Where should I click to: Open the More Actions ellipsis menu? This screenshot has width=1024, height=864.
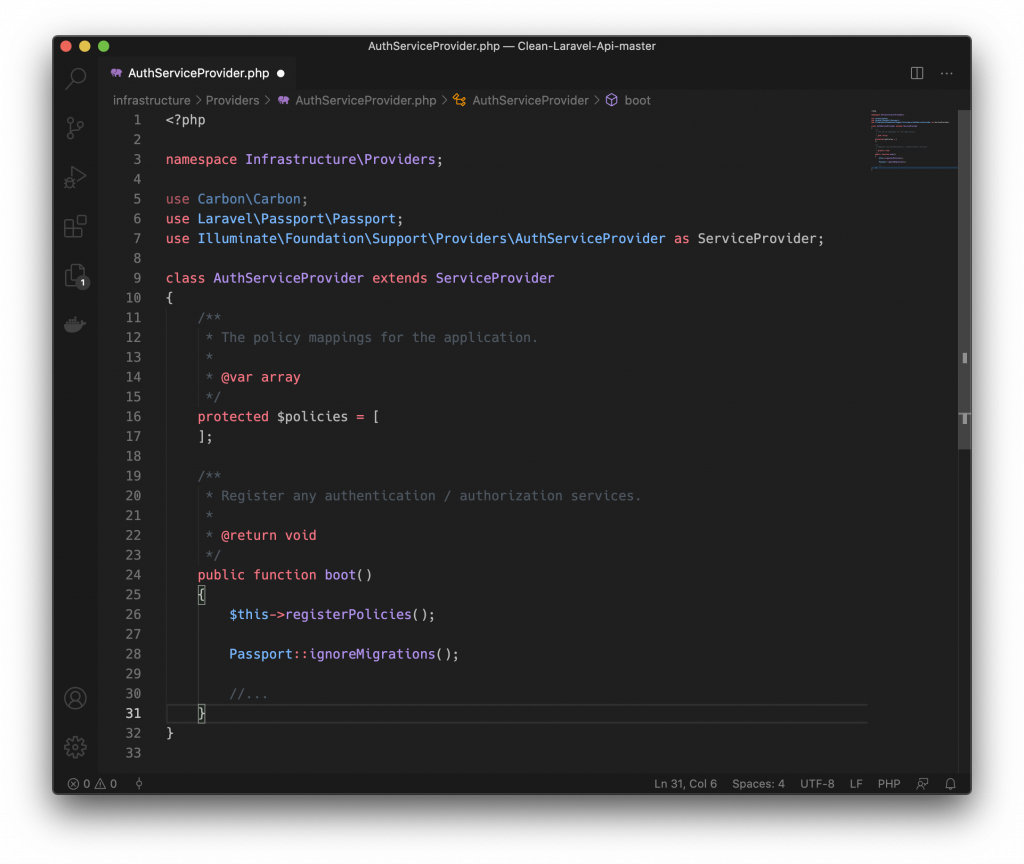click(x=946, y=73)
